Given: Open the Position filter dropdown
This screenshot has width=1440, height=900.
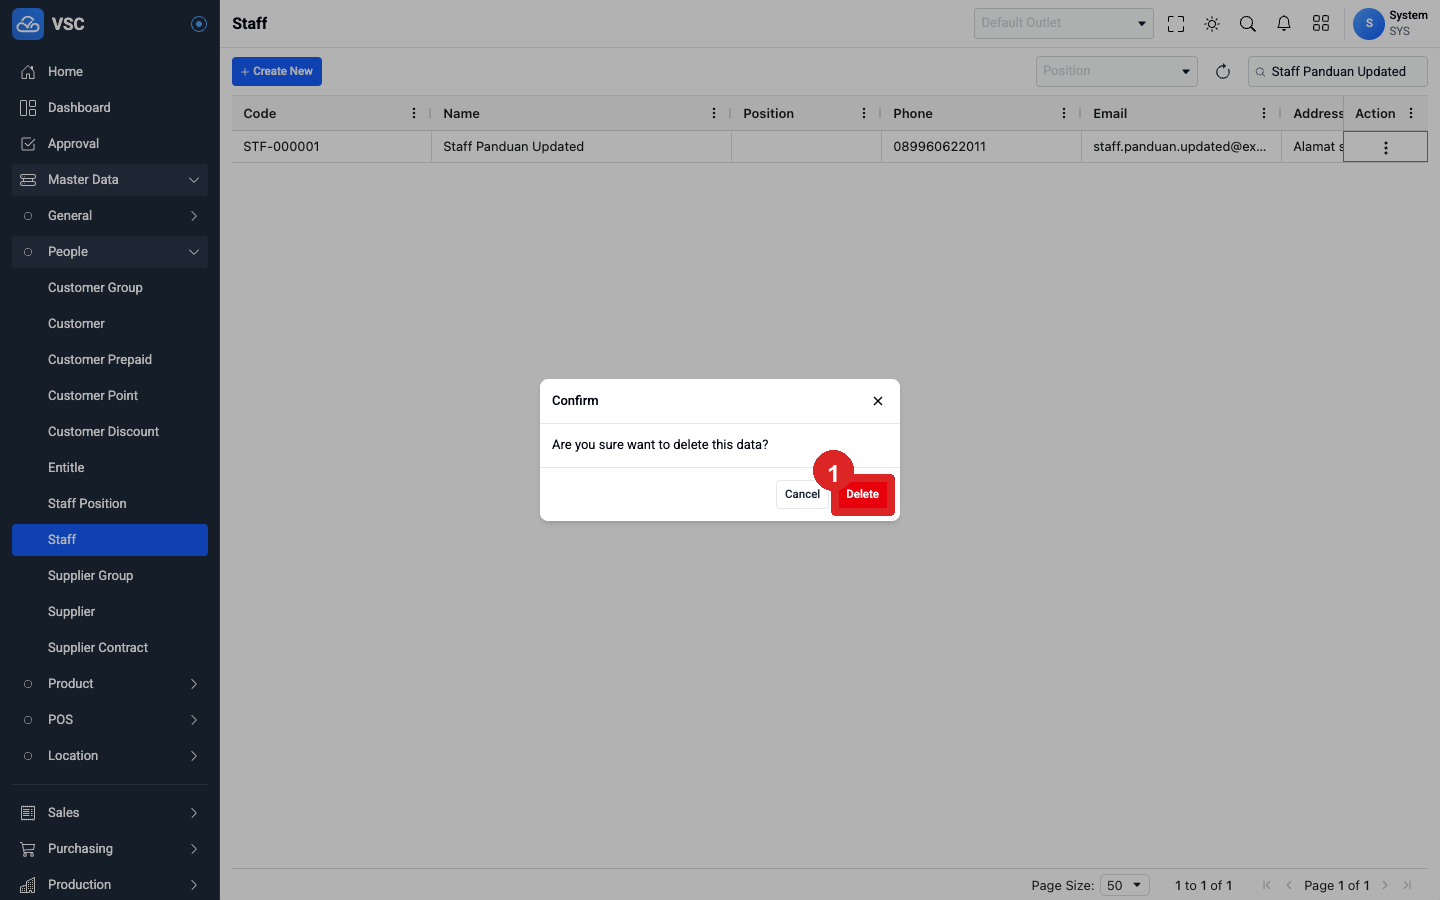Looking at the screenshot, I should [x=1117, y=71].
